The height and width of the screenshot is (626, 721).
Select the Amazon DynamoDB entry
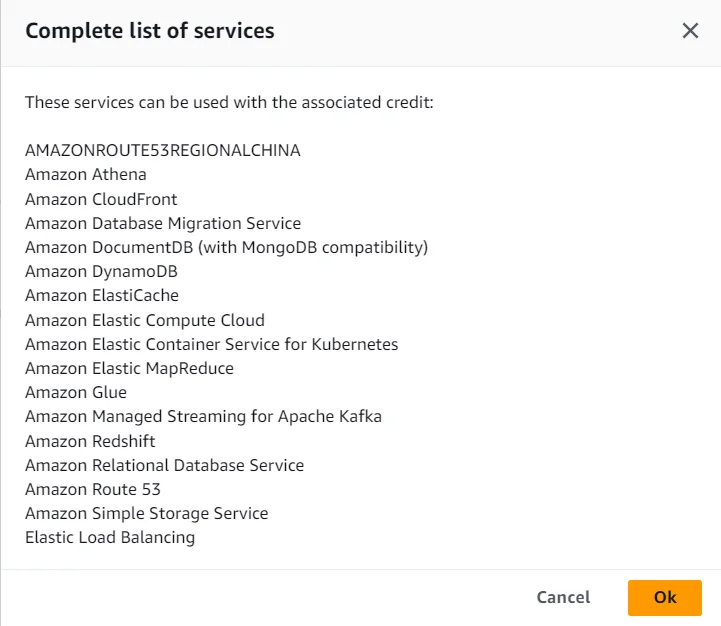[x=101, y=271]
